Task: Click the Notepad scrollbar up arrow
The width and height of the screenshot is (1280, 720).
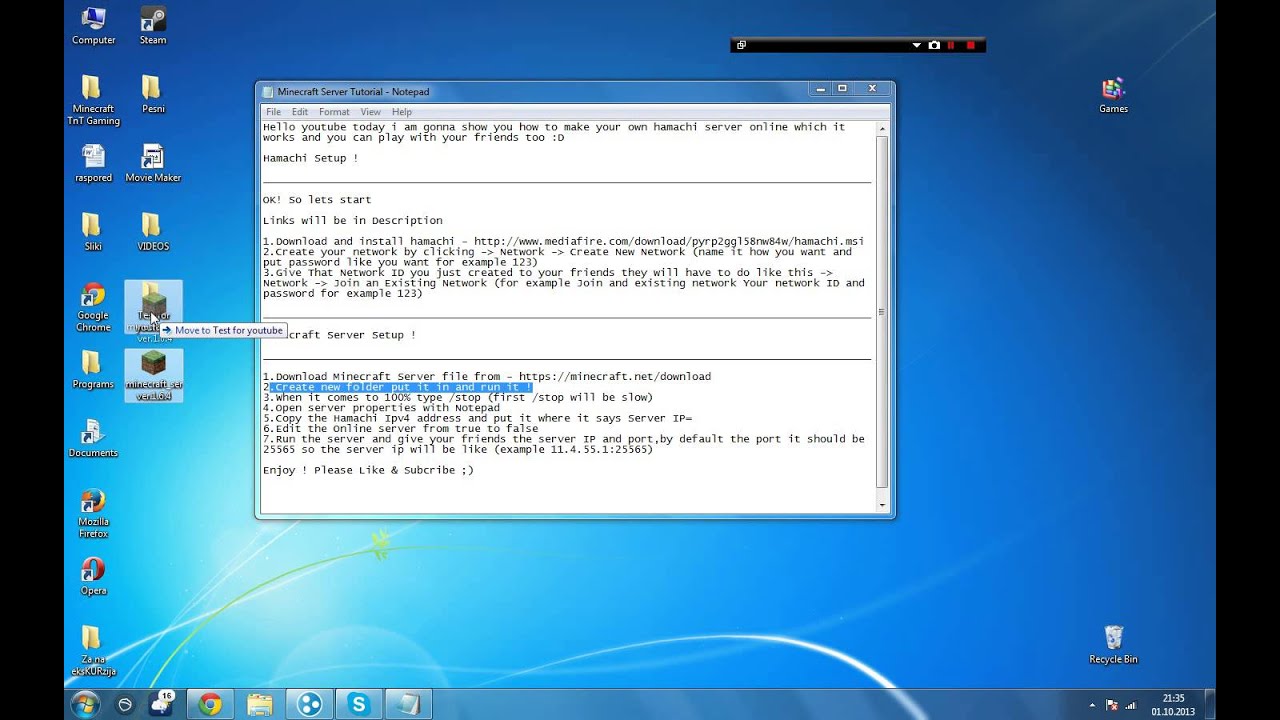Action: 882,129
